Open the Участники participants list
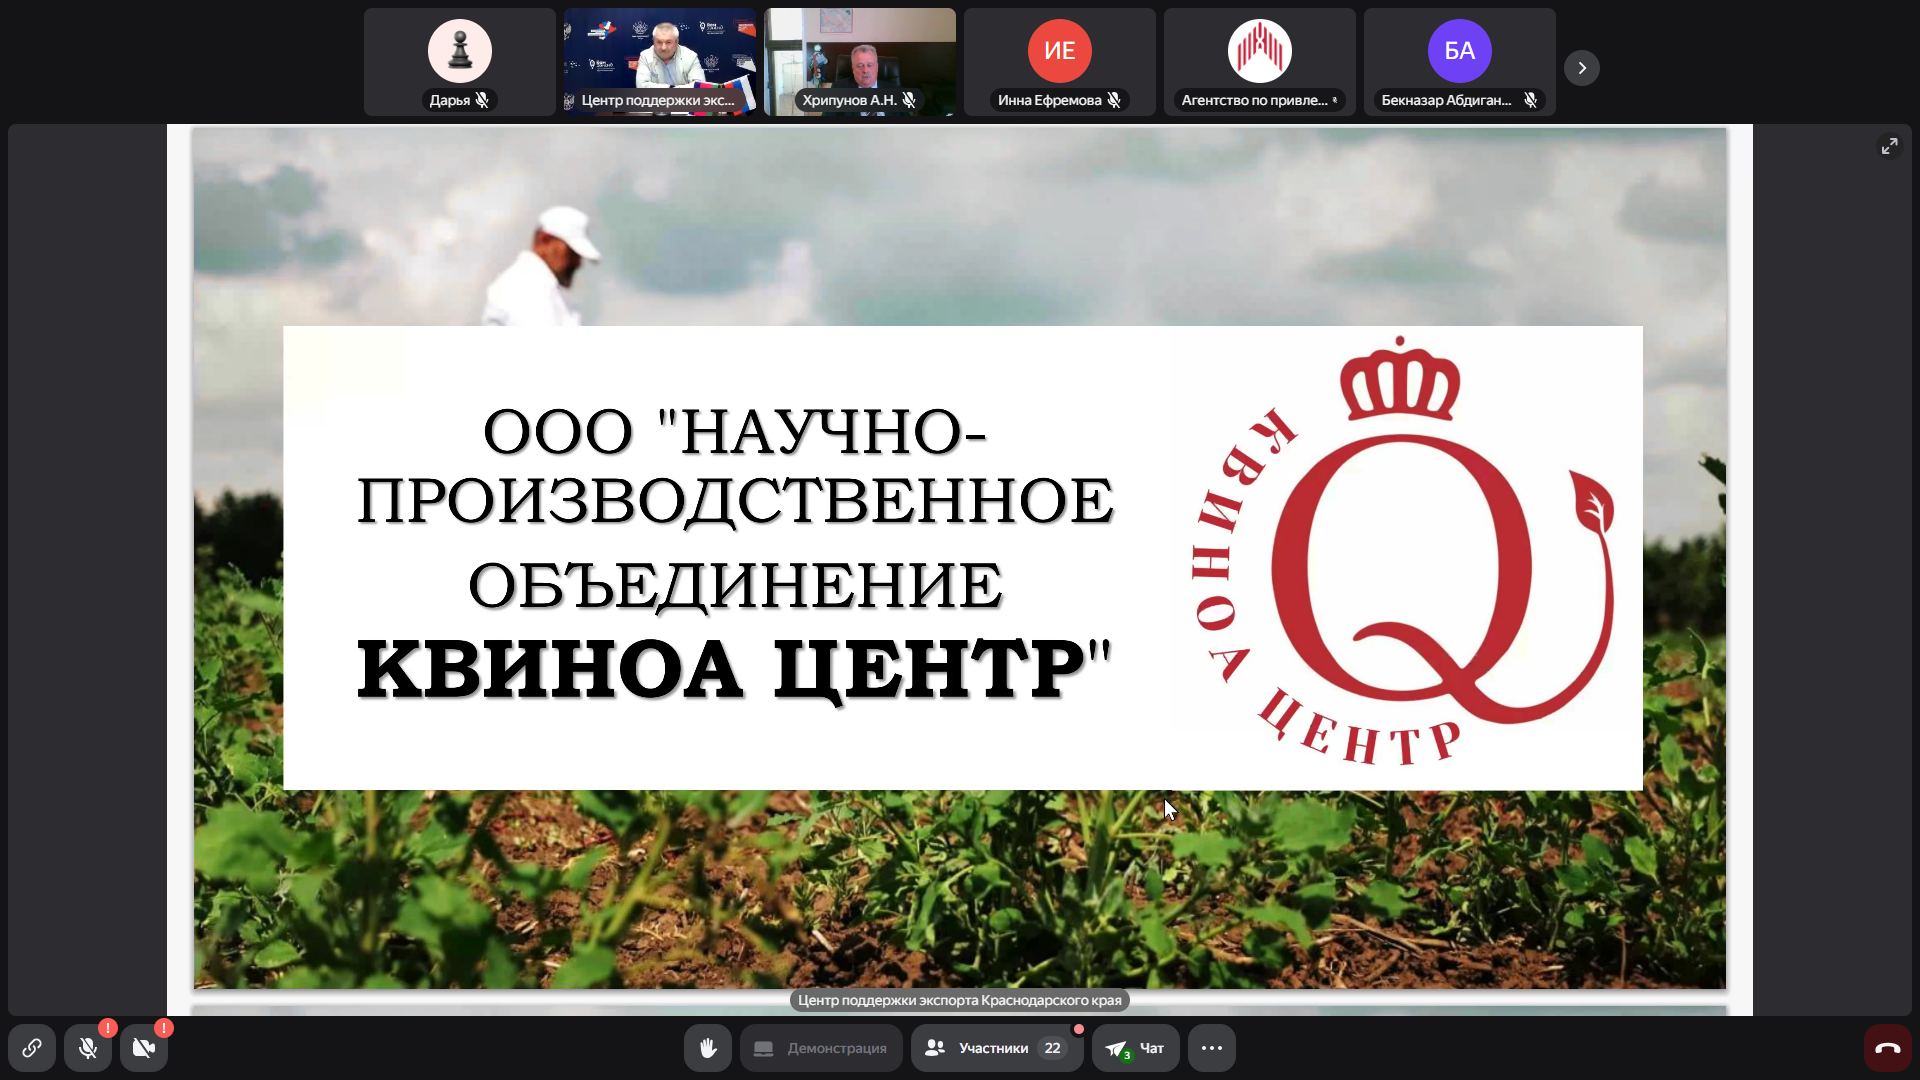This screenshot has height=1080, width=1920. [996, 1048]
